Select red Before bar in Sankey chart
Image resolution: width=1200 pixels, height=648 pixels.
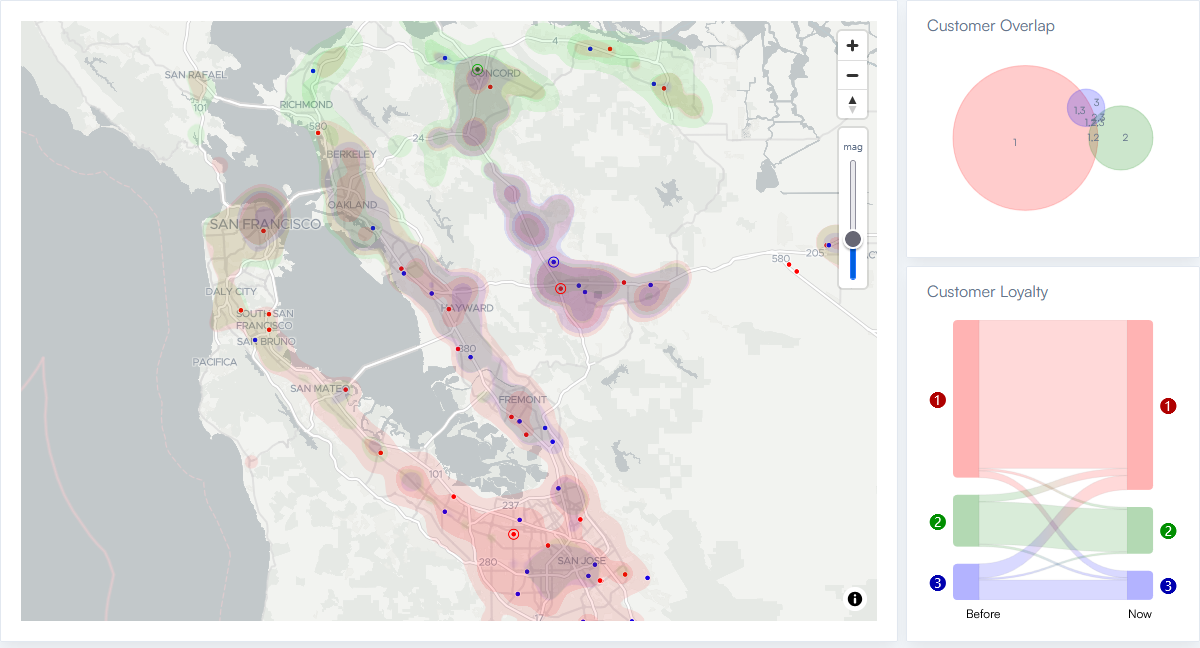966,398
